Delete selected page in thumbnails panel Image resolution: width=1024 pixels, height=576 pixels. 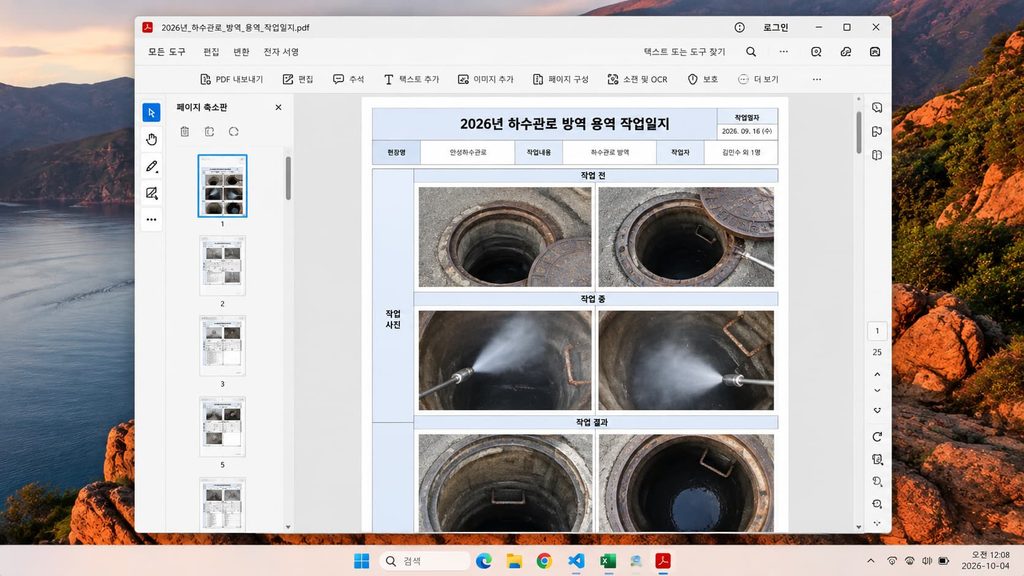(185, 131)
